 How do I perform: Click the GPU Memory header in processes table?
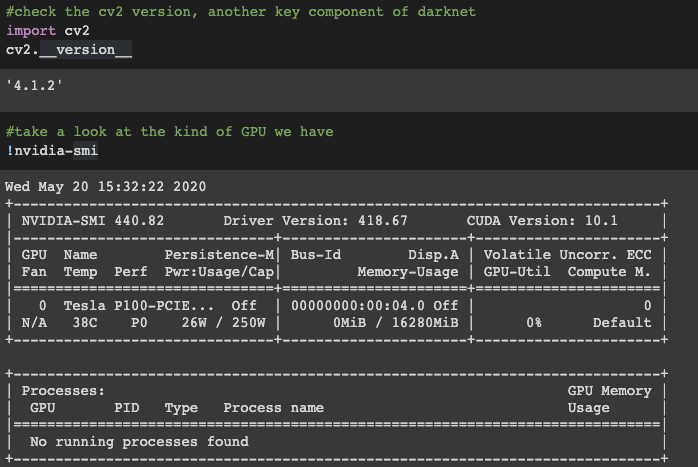(609, 390)
